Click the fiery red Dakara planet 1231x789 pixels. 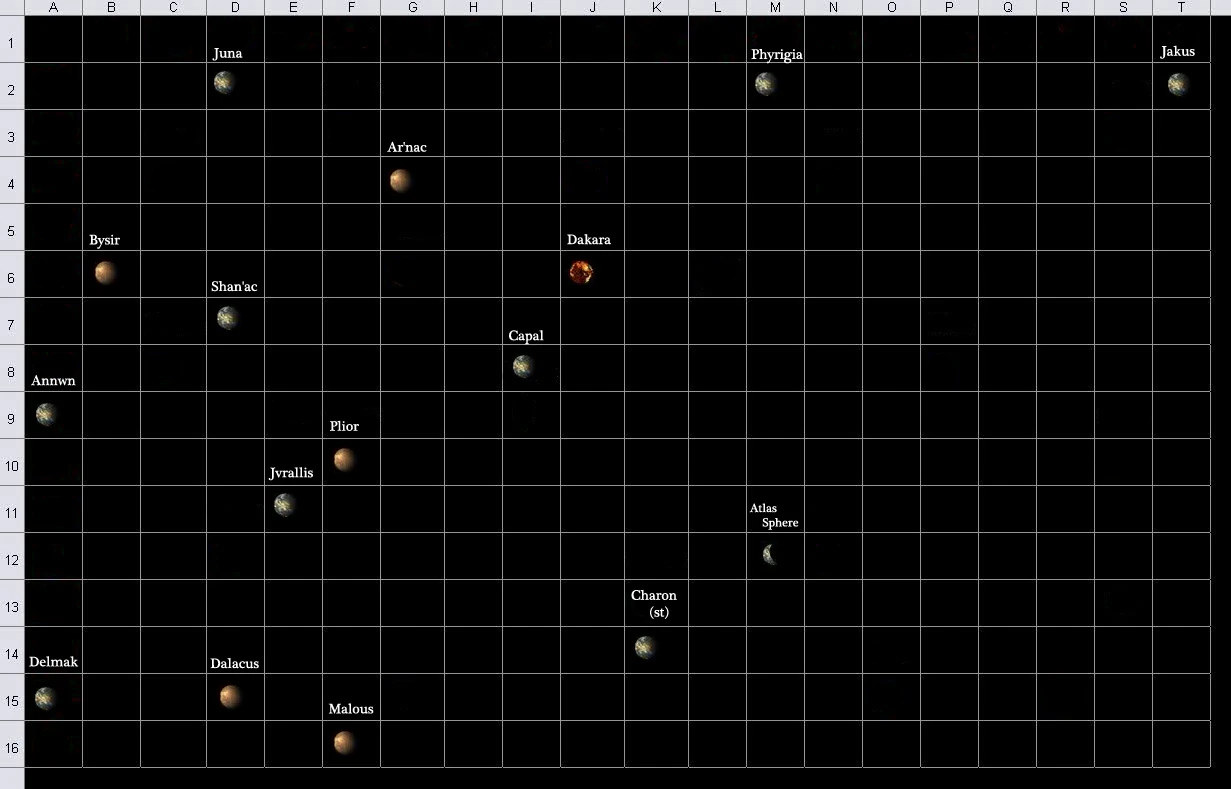(x=581, y=272)
